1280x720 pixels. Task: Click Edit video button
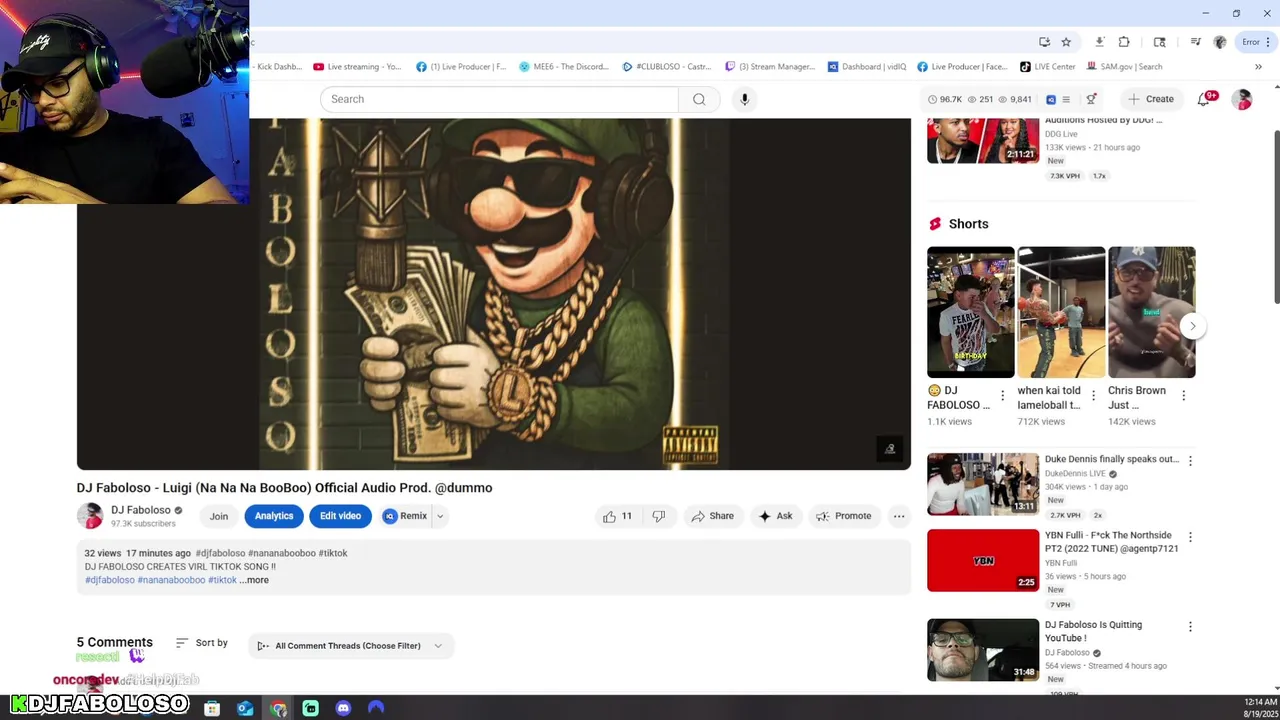[340, 516]
